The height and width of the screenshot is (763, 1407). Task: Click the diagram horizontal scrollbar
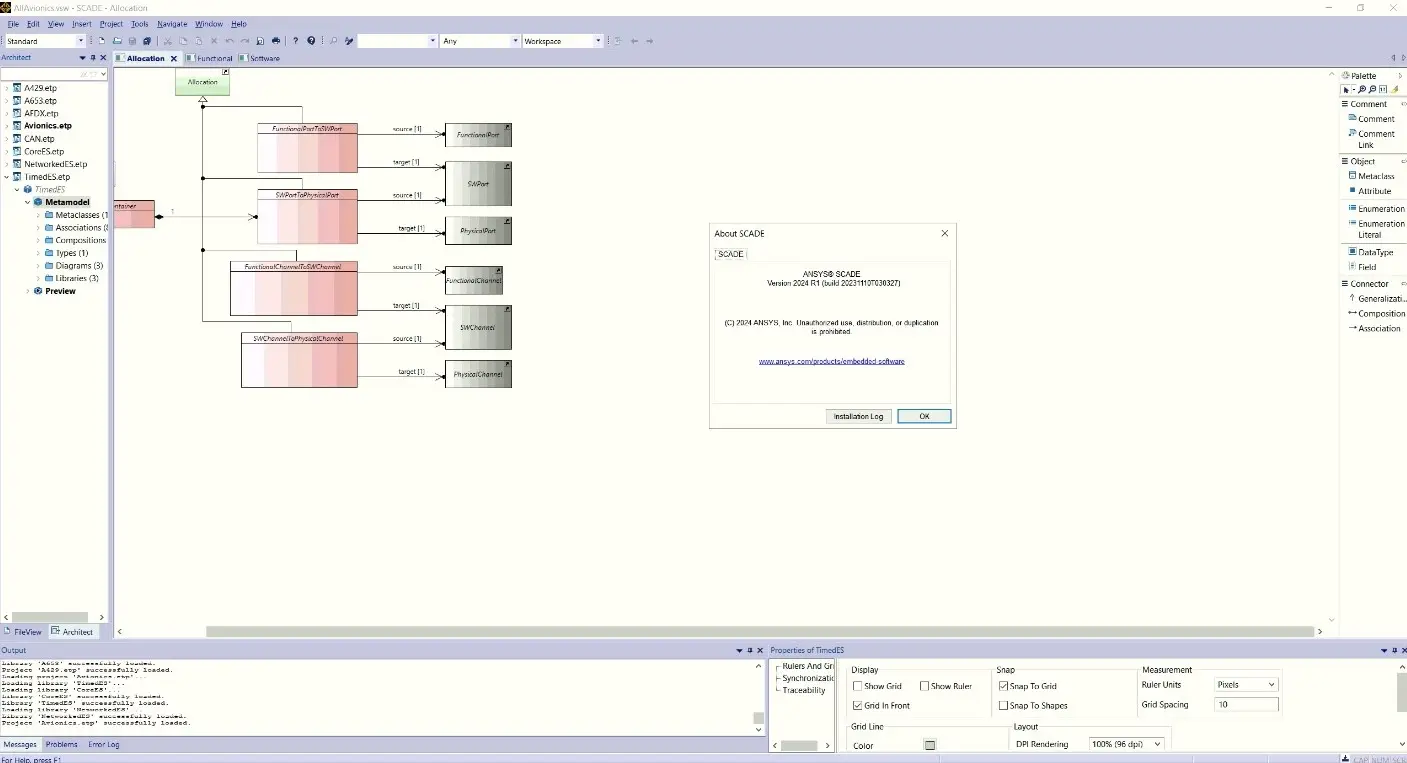(x=760, y=632)
